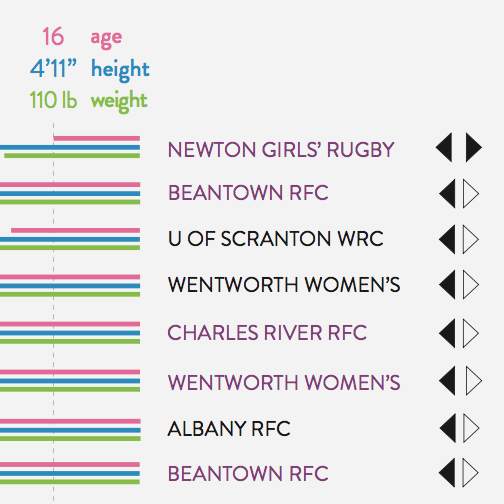
Task: Click right arrow beside purple Wentworth Women's
Action: pos(474,381)
